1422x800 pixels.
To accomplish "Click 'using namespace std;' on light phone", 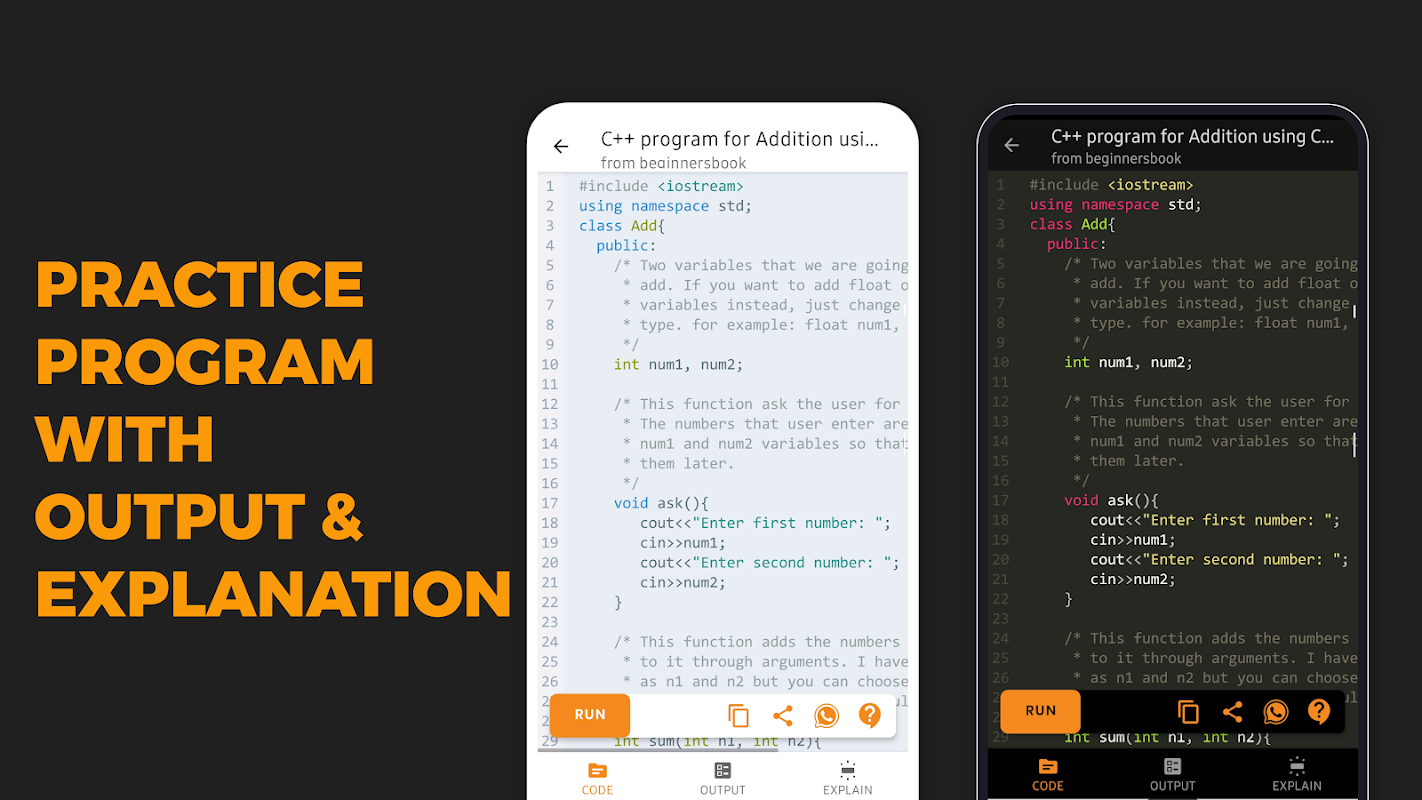I will point(665,206).
